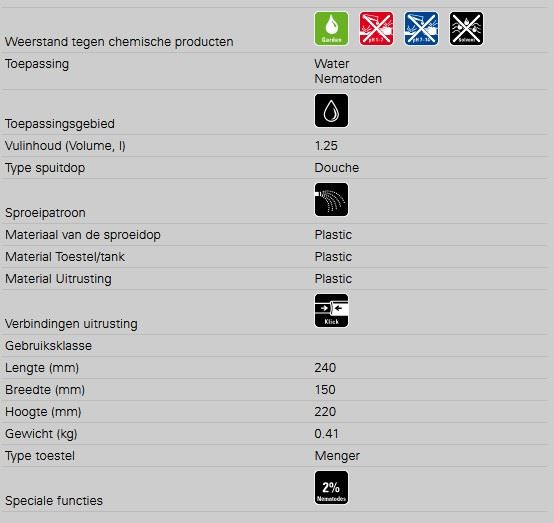Click the water droplet Toepassingsgebied icon
Screen dimensions: 554x523
331,111
